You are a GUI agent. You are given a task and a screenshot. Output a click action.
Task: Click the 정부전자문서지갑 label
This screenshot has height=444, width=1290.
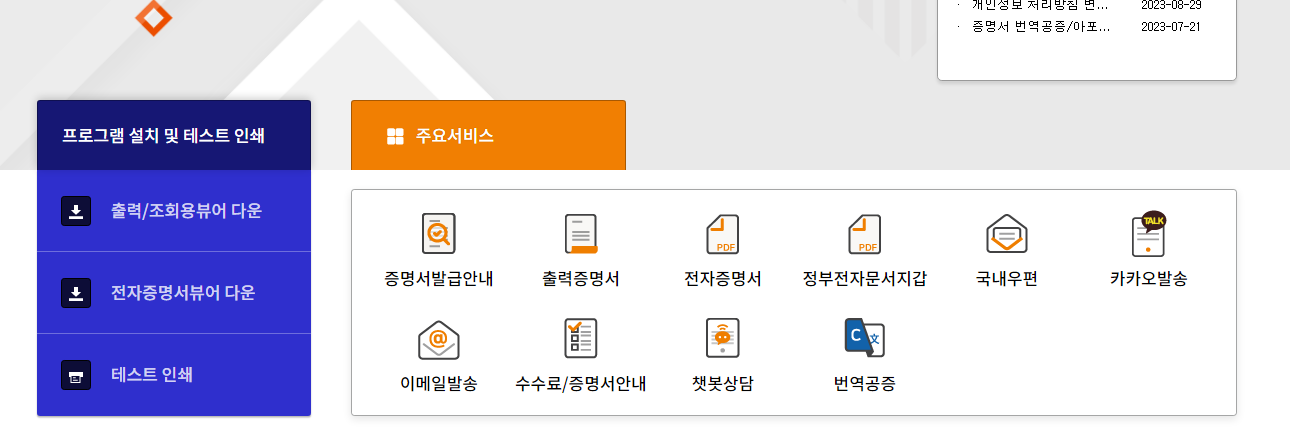coord(865,279)
